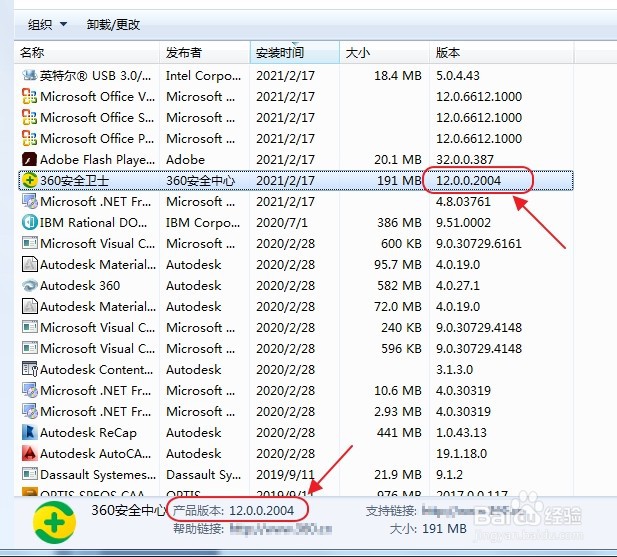Click Visual C++ icon sized 596 KB
The width and height of the screenshot is (617, 557).
[x=30, y=349]
